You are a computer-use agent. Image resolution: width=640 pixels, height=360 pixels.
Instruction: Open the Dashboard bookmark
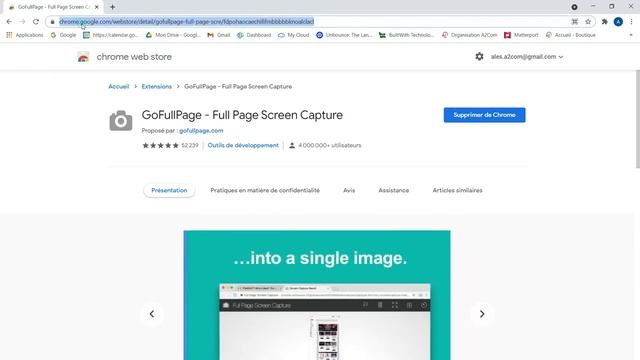(254, 35)
